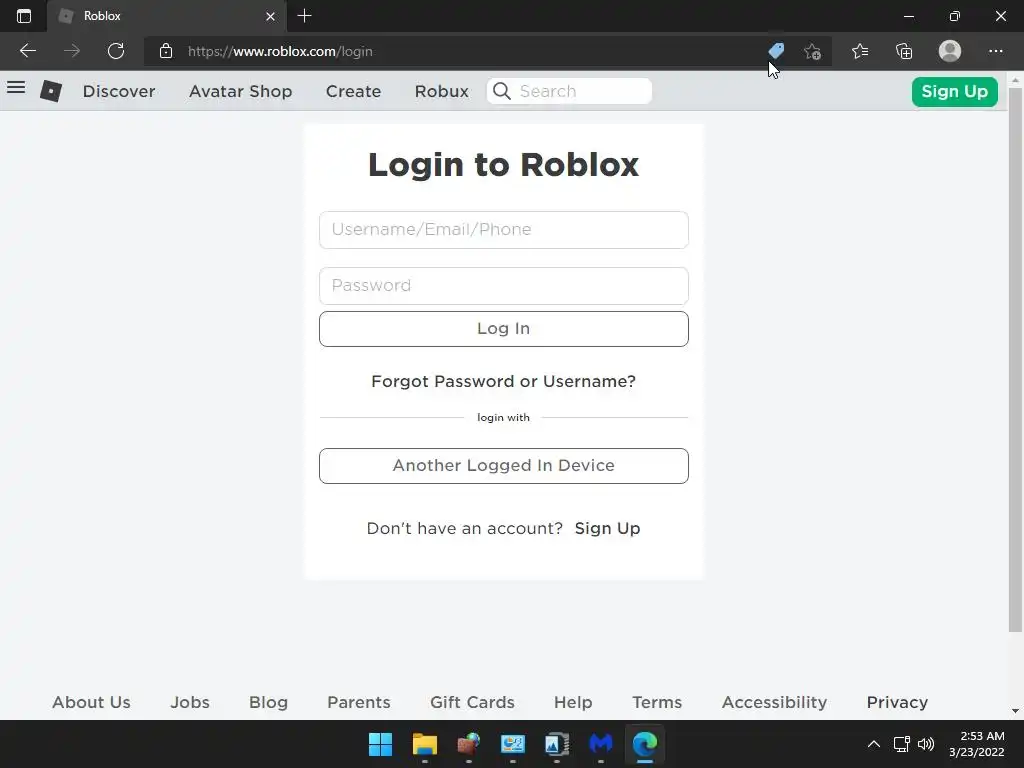Open Forgot Password or Username link

pos(504,381)
